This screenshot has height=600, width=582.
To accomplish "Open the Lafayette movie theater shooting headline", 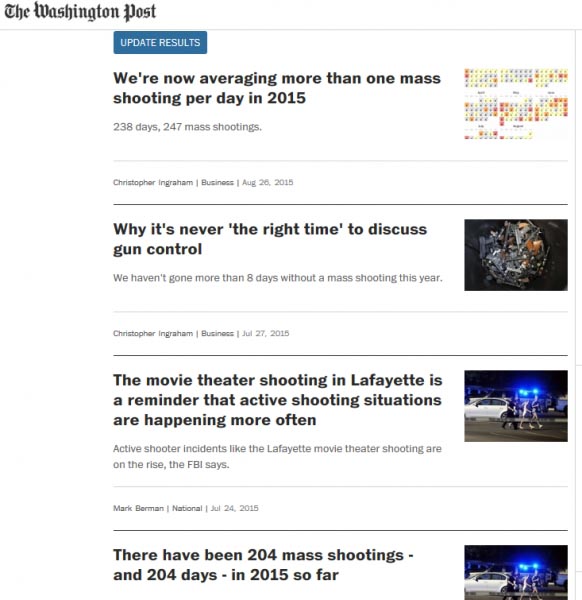I will pyautogui.click(x=278, y=400).
